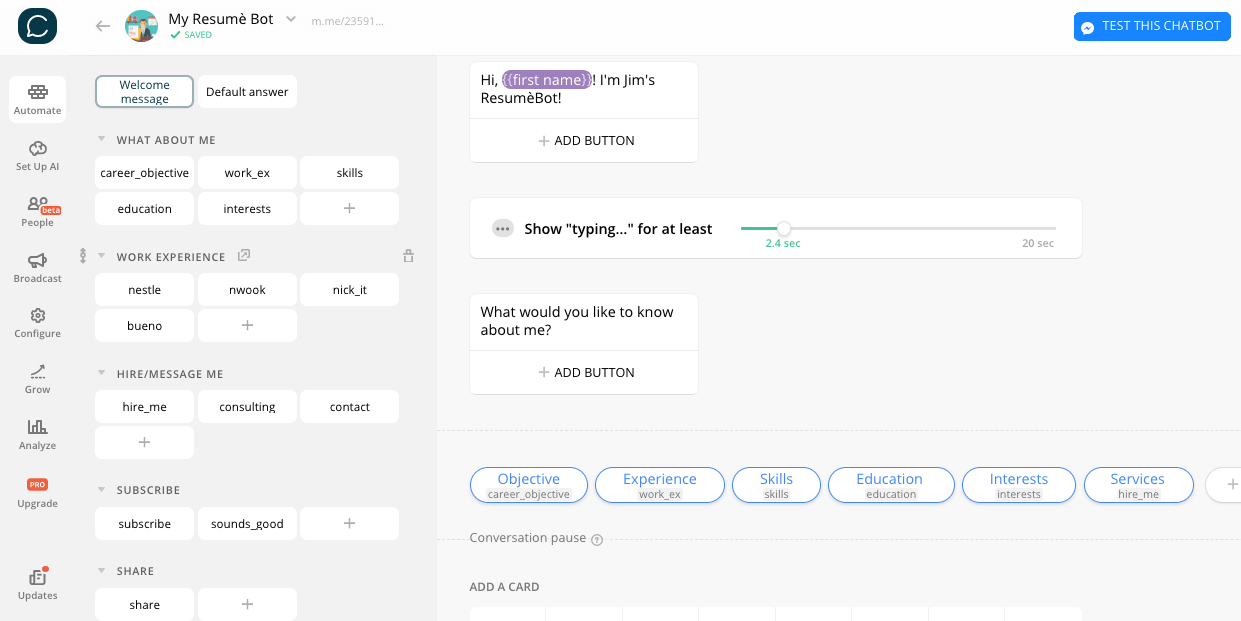Click the typing indicator dots icon
1241x621 pixels.
(x=503, y=229)
